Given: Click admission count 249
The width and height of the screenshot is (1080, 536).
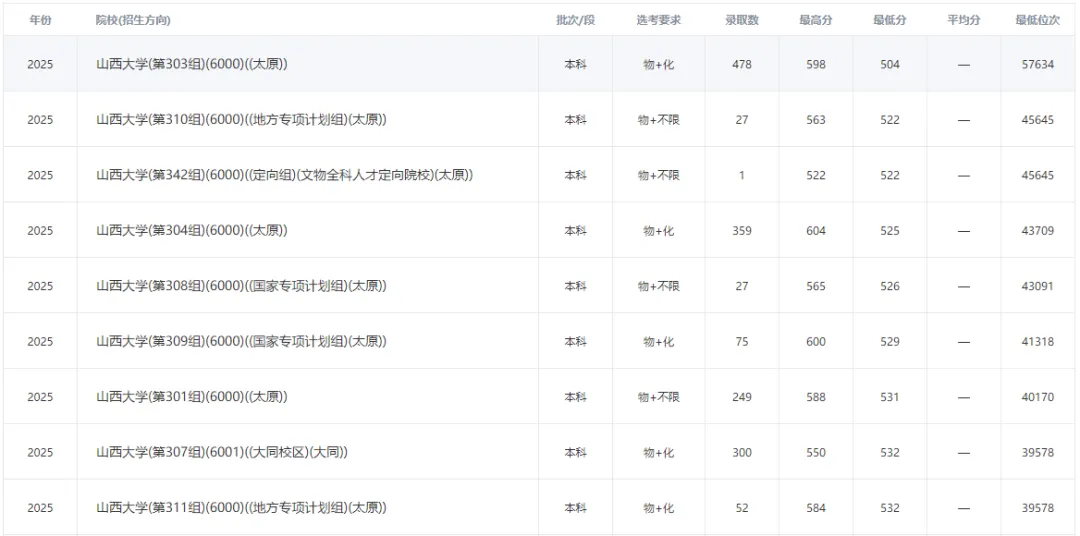Looking at the screenshot, I should [x=742, y=397].
